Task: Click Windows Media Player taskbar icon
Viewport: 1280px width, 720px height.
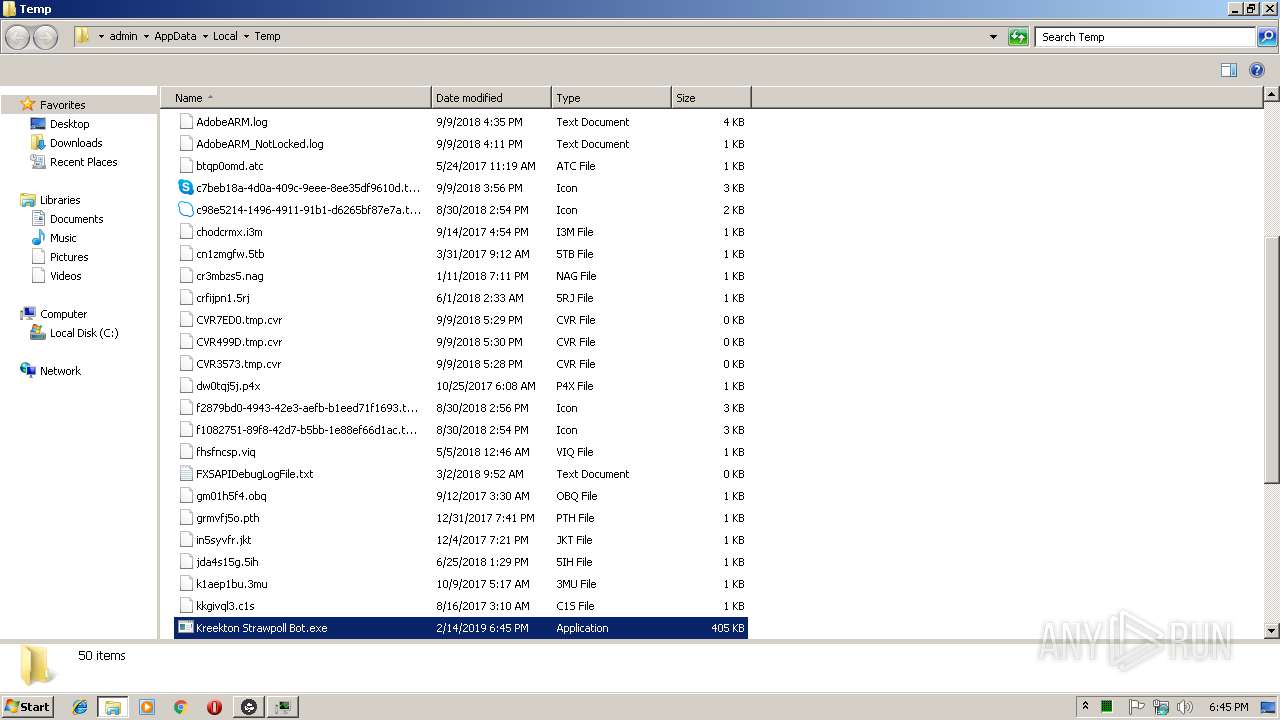Action: click(147, 707)
